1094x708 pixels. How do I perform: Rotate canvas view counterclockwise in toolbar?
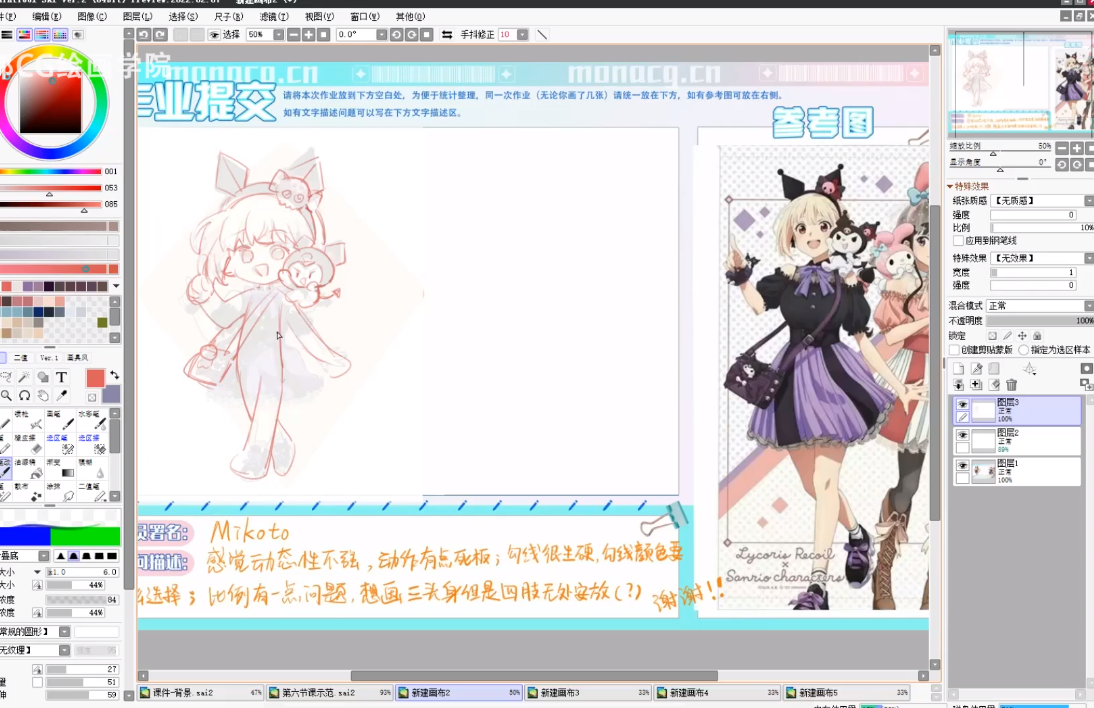396,34
